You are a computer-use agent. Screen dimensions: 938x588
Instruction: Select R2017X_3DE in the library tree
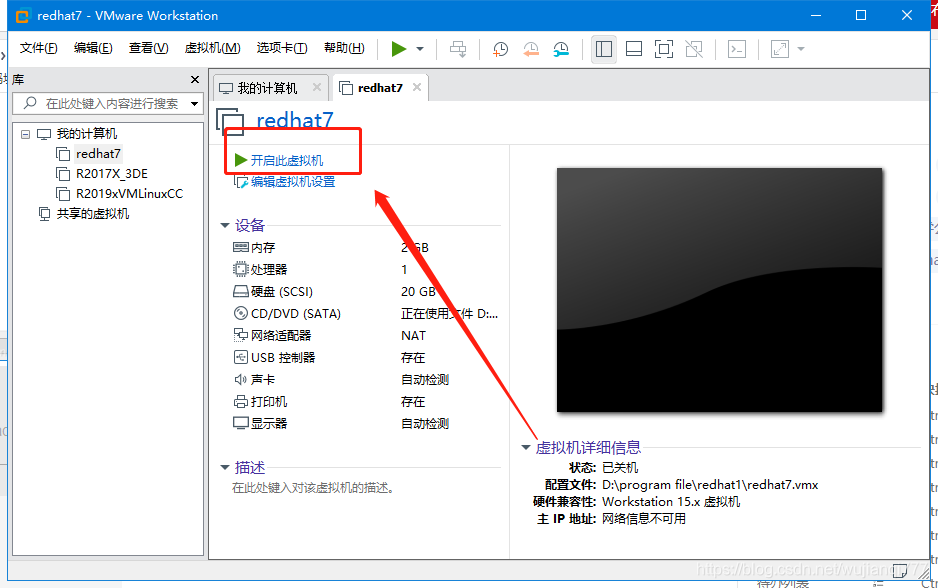coord(111,174)
